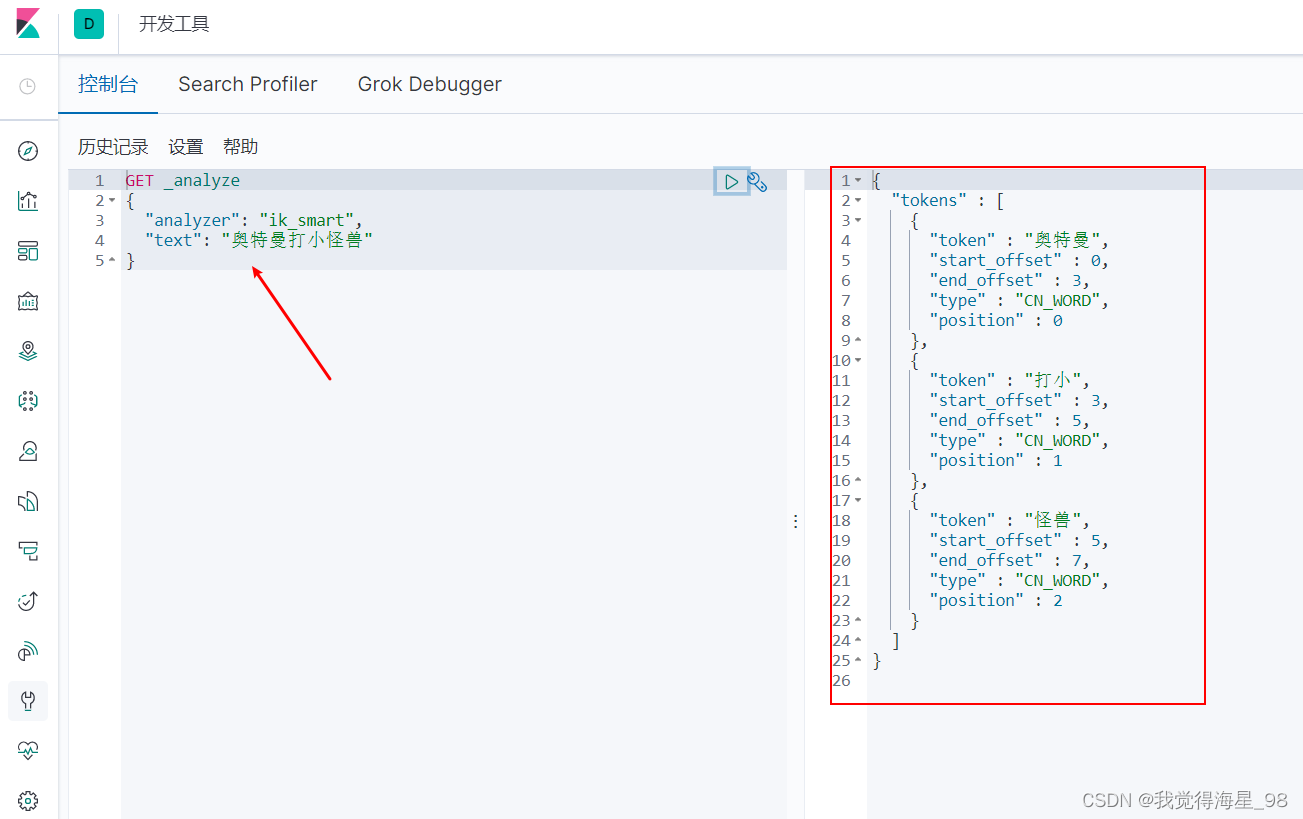Select Dev Tools wrench icon in sidebar
This screenshot has width=1303, height=819.
tap(28, 700)
